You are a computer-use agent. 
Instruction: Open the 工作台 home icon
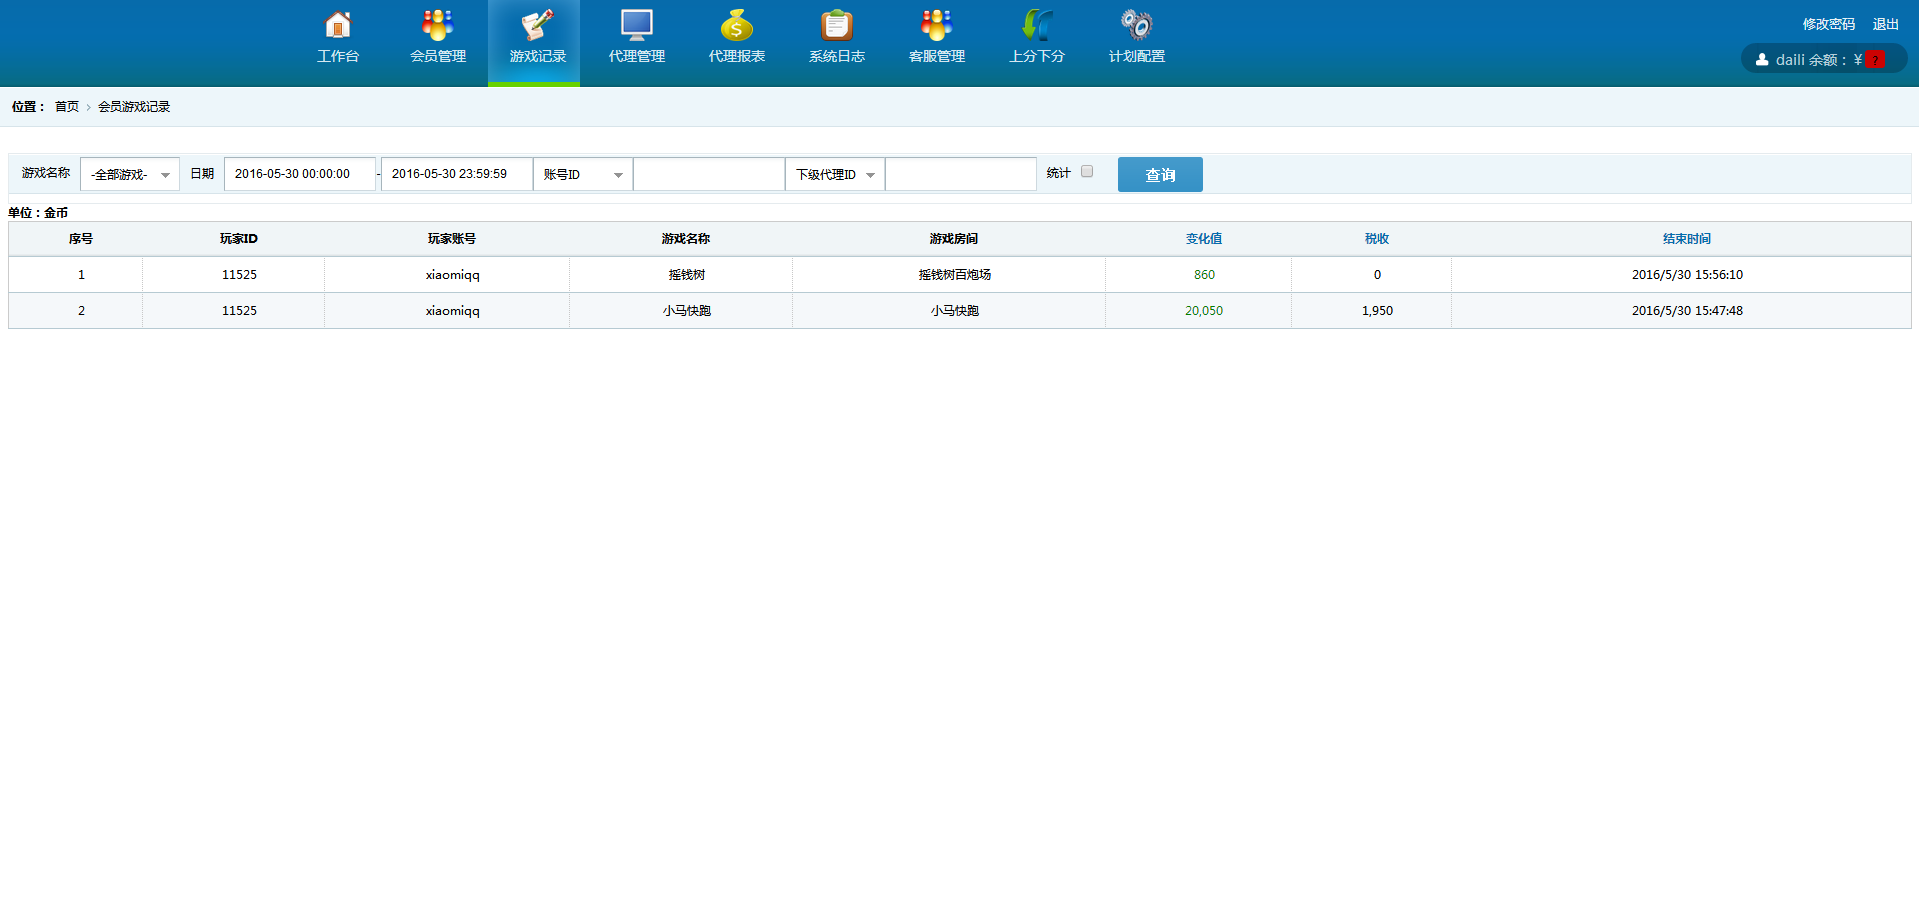[x=338, y=26]
